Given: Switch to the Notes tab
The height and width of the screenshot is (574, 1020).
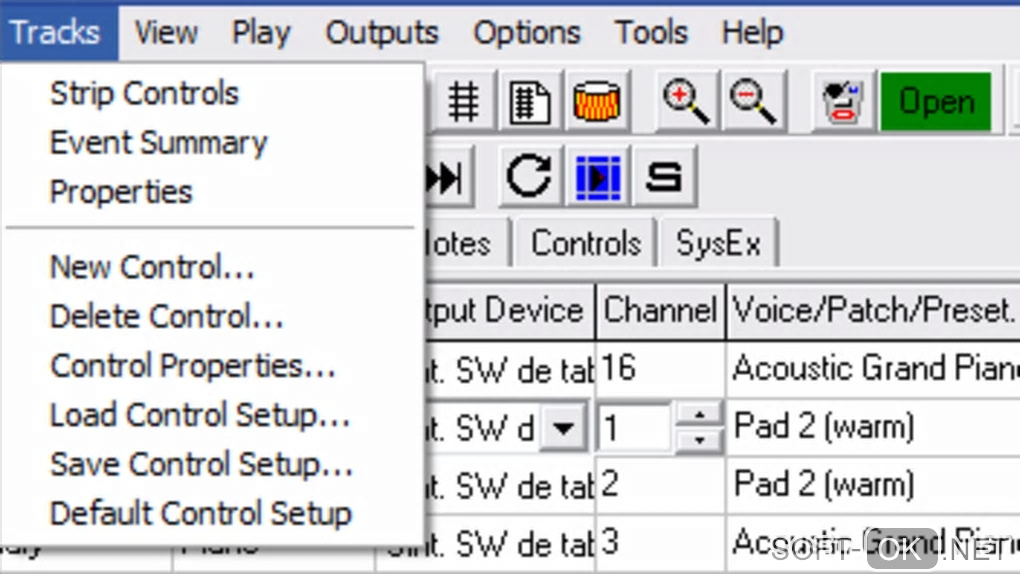Looking at the screenshot, I should coord(466,244).
